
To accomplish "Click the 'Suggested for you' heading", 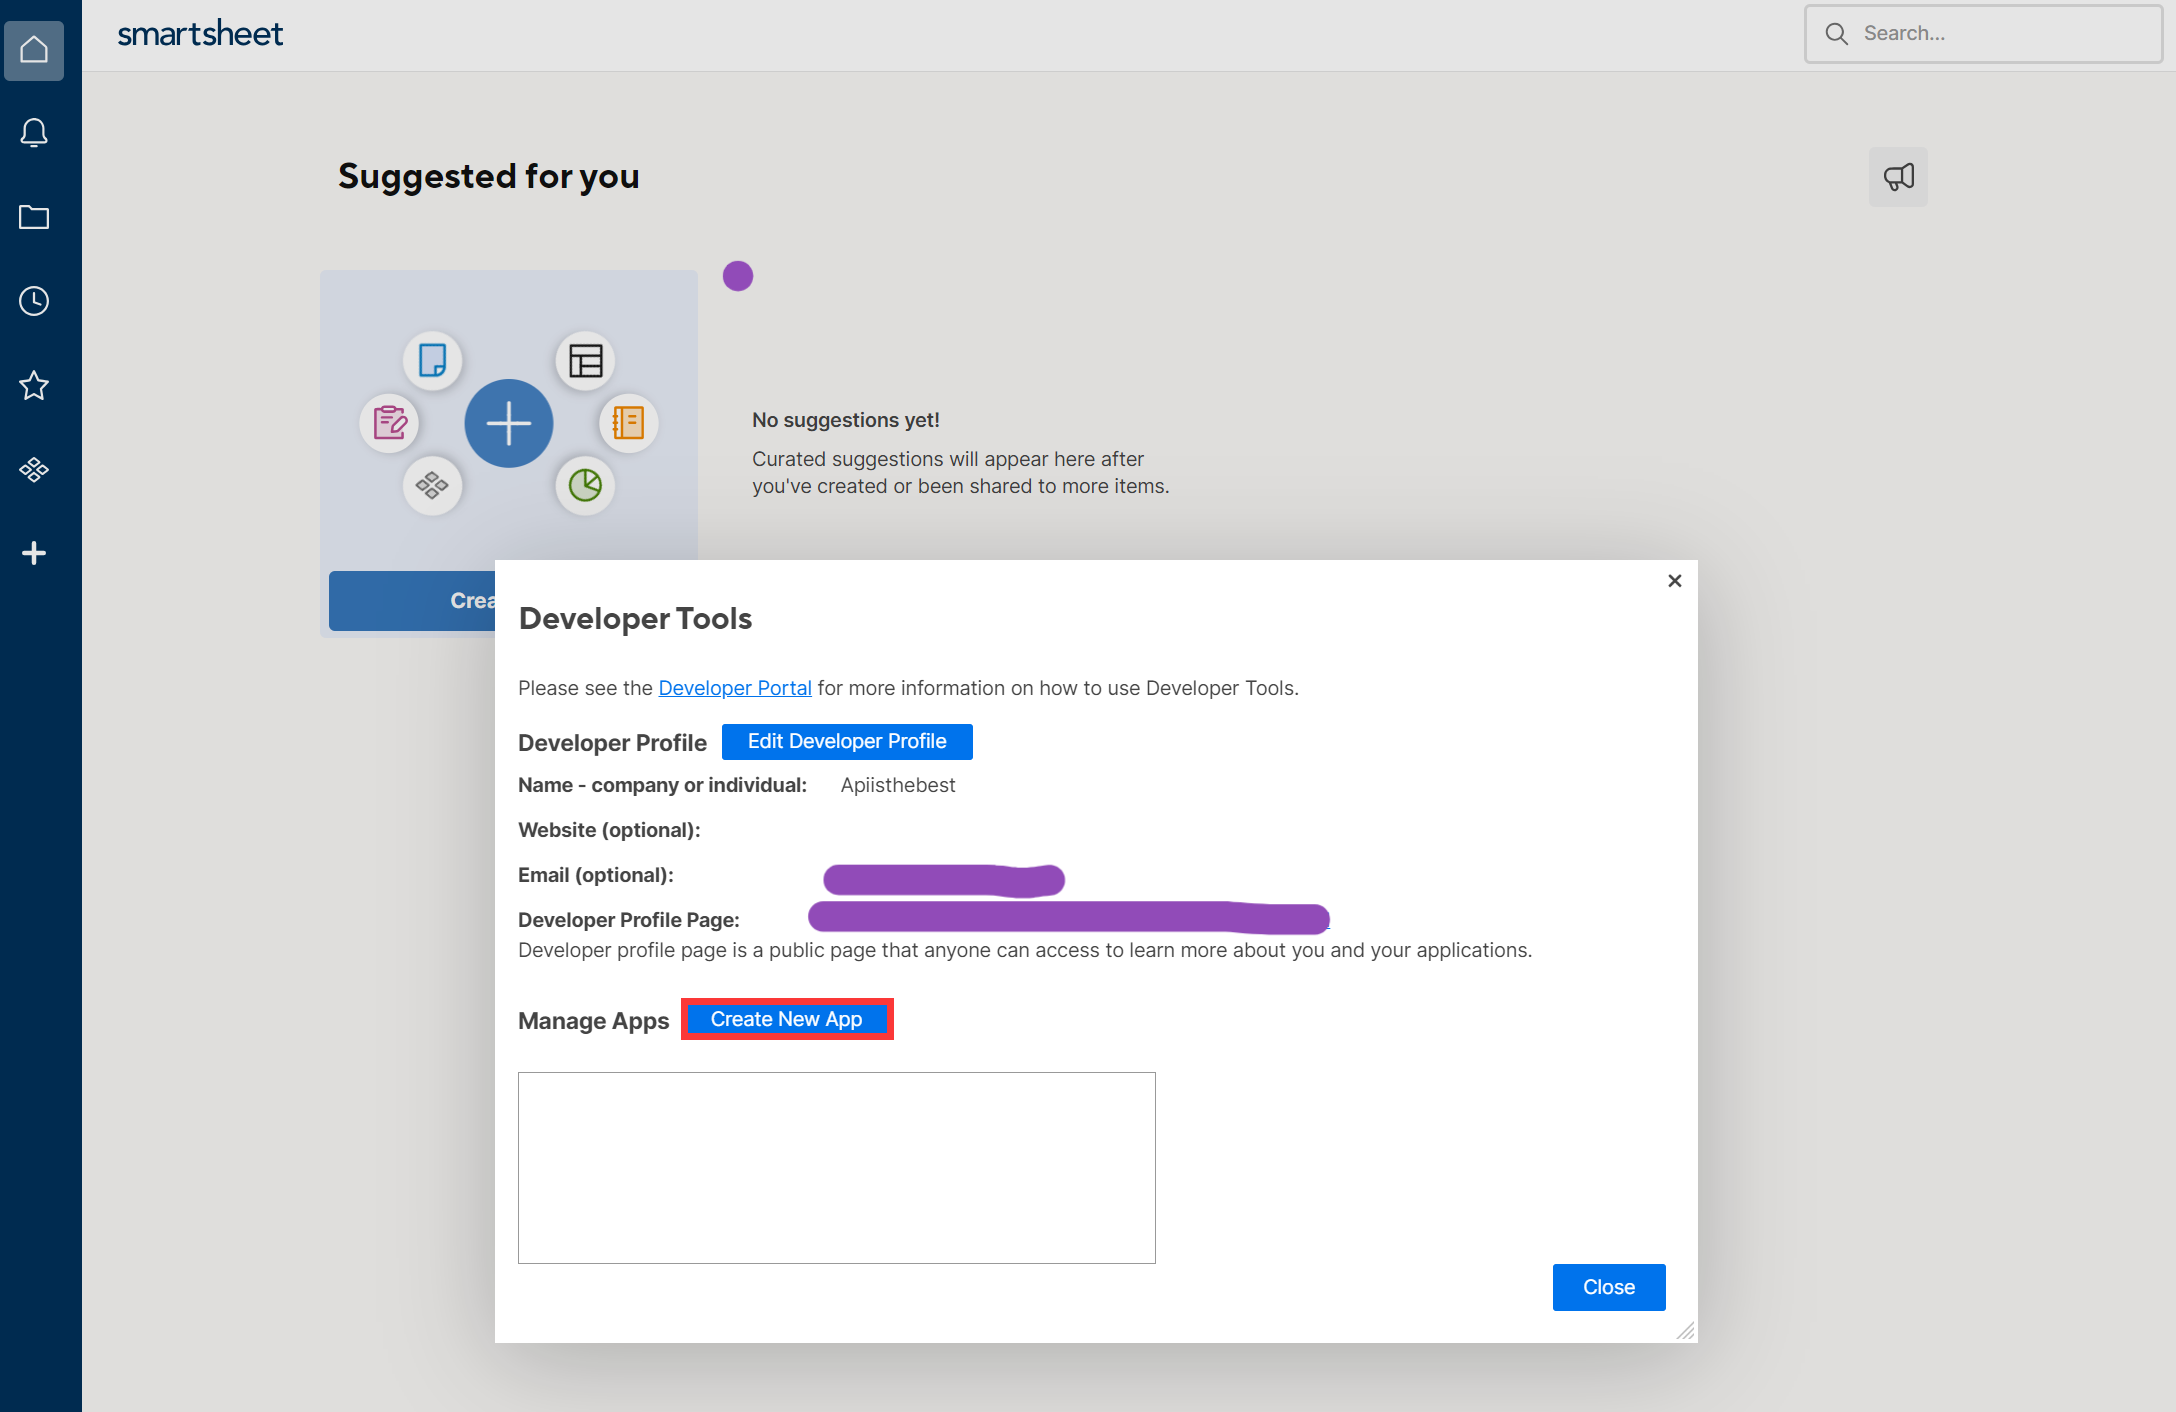I will coord(489,176).
